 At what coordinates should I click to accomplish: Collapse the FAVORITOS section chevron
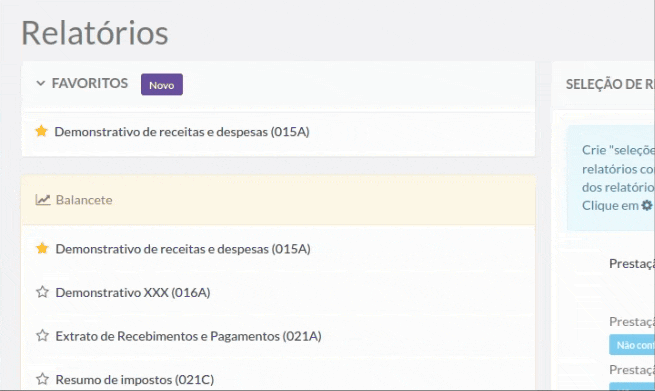click(x=41, y=83)
